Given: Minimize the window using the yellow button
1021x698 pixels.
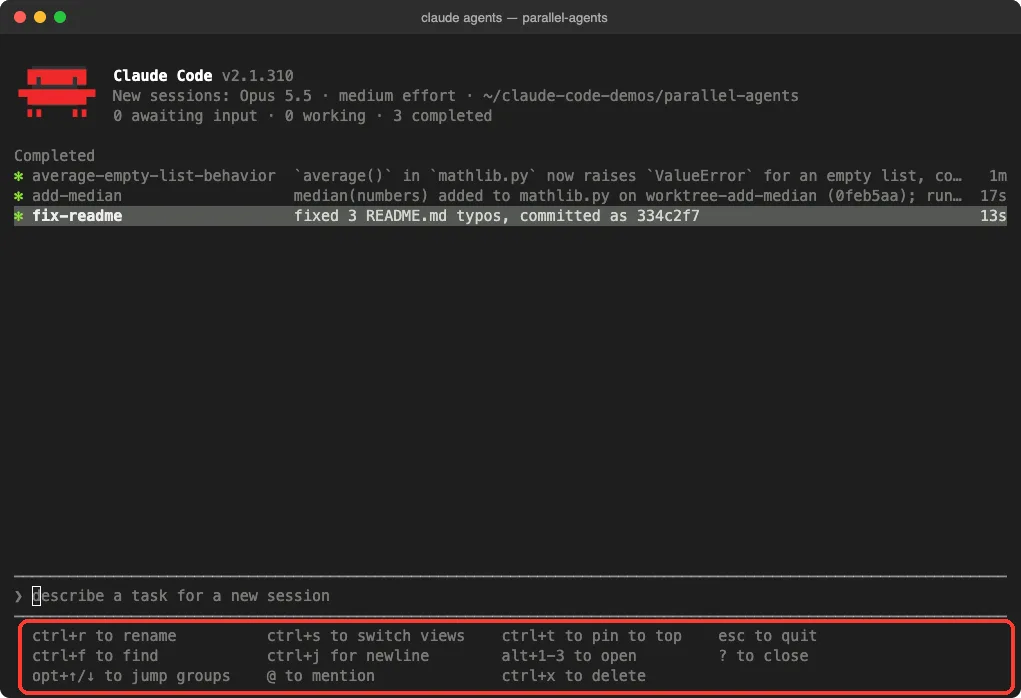Looking at the screenshot, I should pyautogui.click(x=40, y=17).
